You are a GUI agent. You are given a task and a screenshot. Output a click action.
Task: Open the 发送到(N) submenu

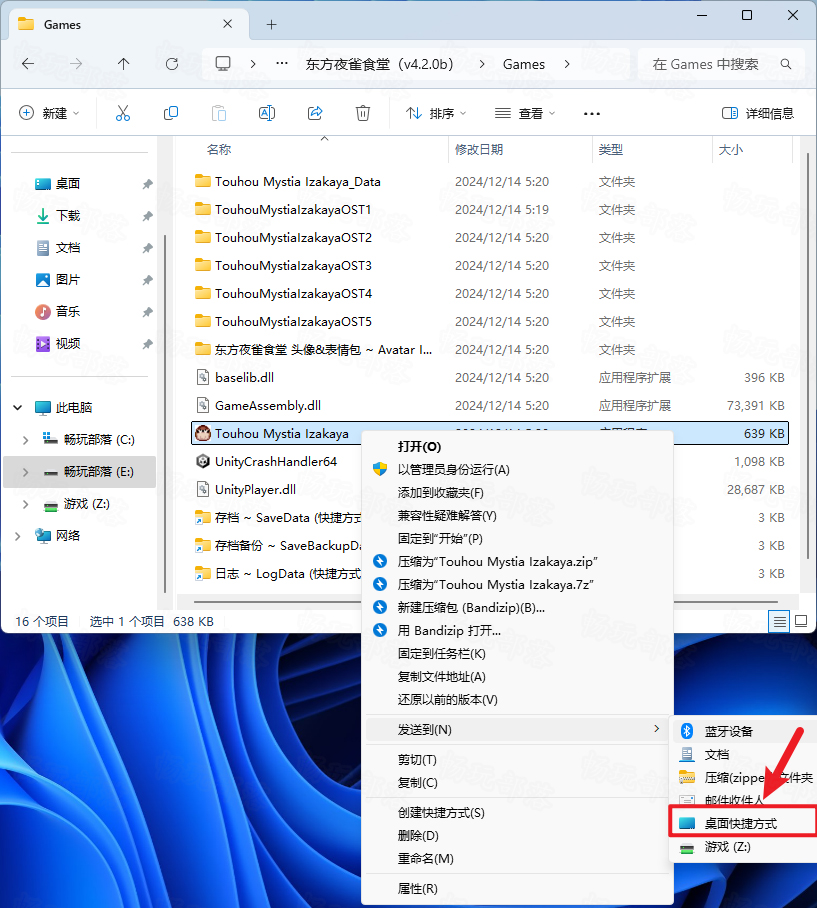point(517,730)
